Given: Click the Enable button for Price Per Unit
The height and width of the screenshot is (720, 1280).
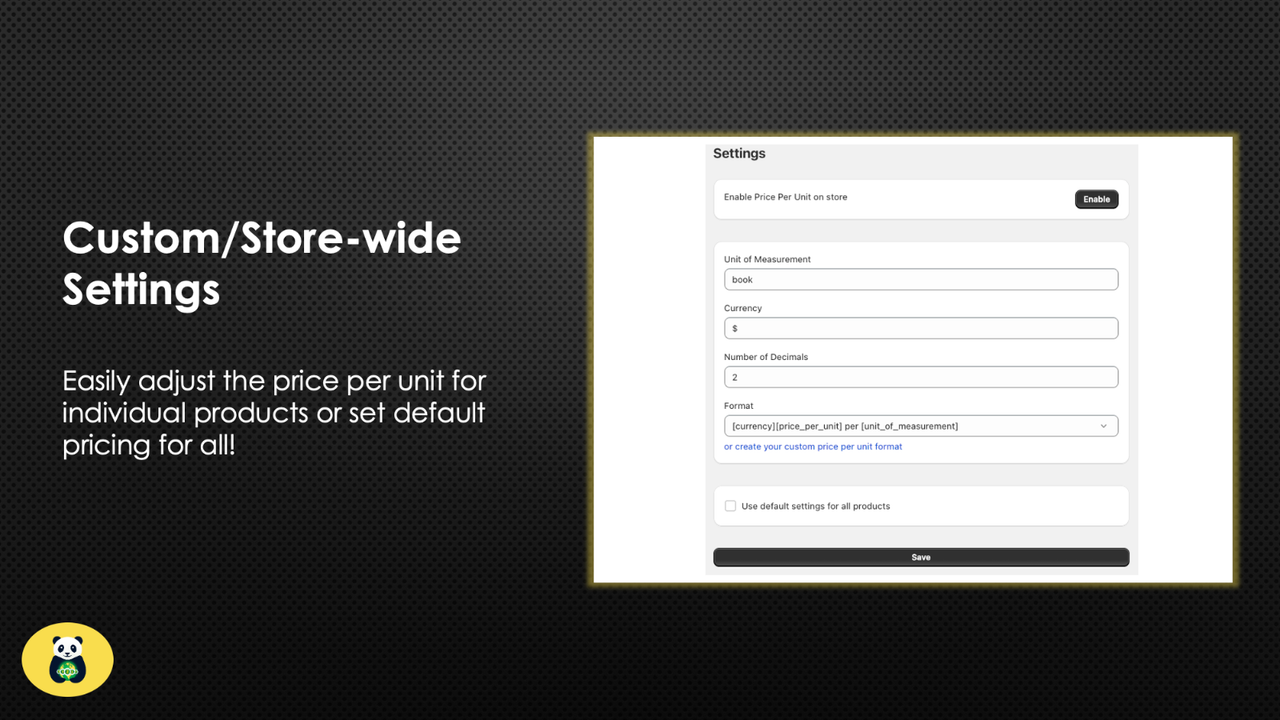Looking at the screenshot, I should tap(1096, 199).
